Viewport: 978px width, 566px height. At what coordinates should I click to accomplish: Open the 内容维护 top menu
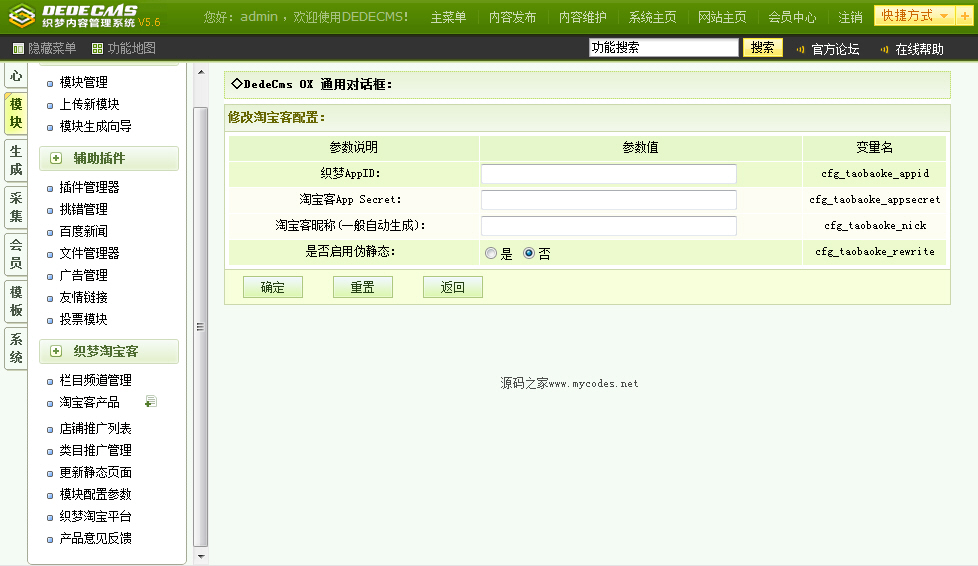pyautogui.click(x=582, y=17)
